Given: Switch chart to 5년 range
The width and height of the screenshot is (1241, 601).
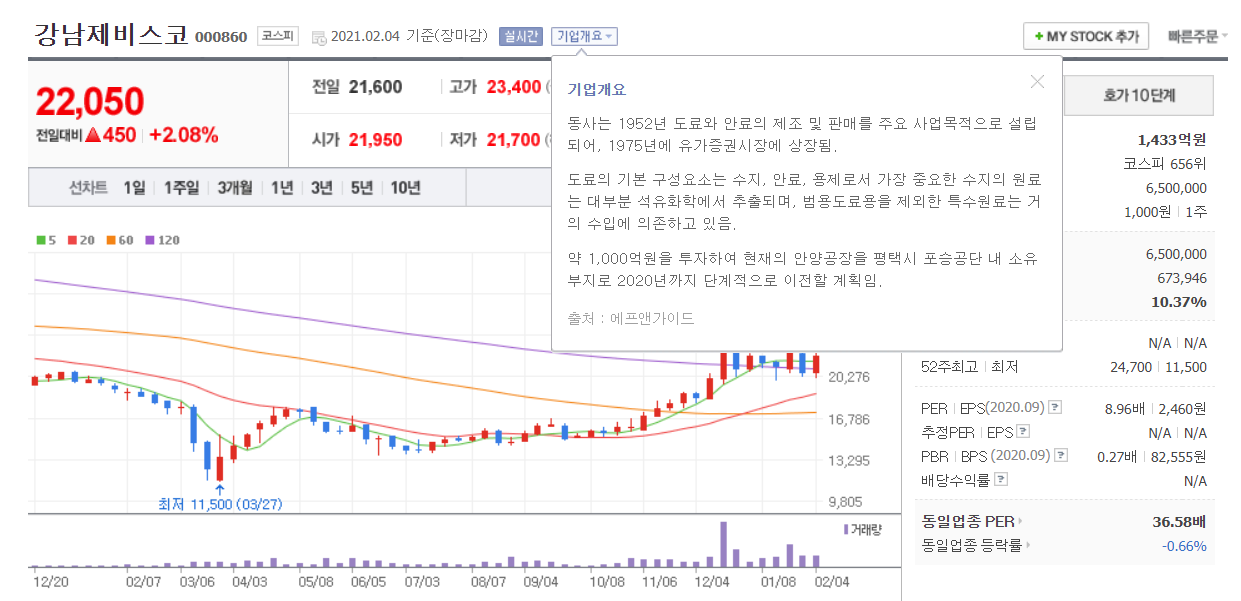Looking at the screenshot, I should point(361,187).
